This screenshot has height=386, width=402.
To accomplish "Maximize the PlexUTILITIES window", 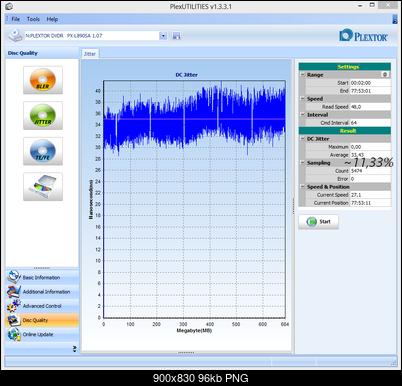I will 372,5.
